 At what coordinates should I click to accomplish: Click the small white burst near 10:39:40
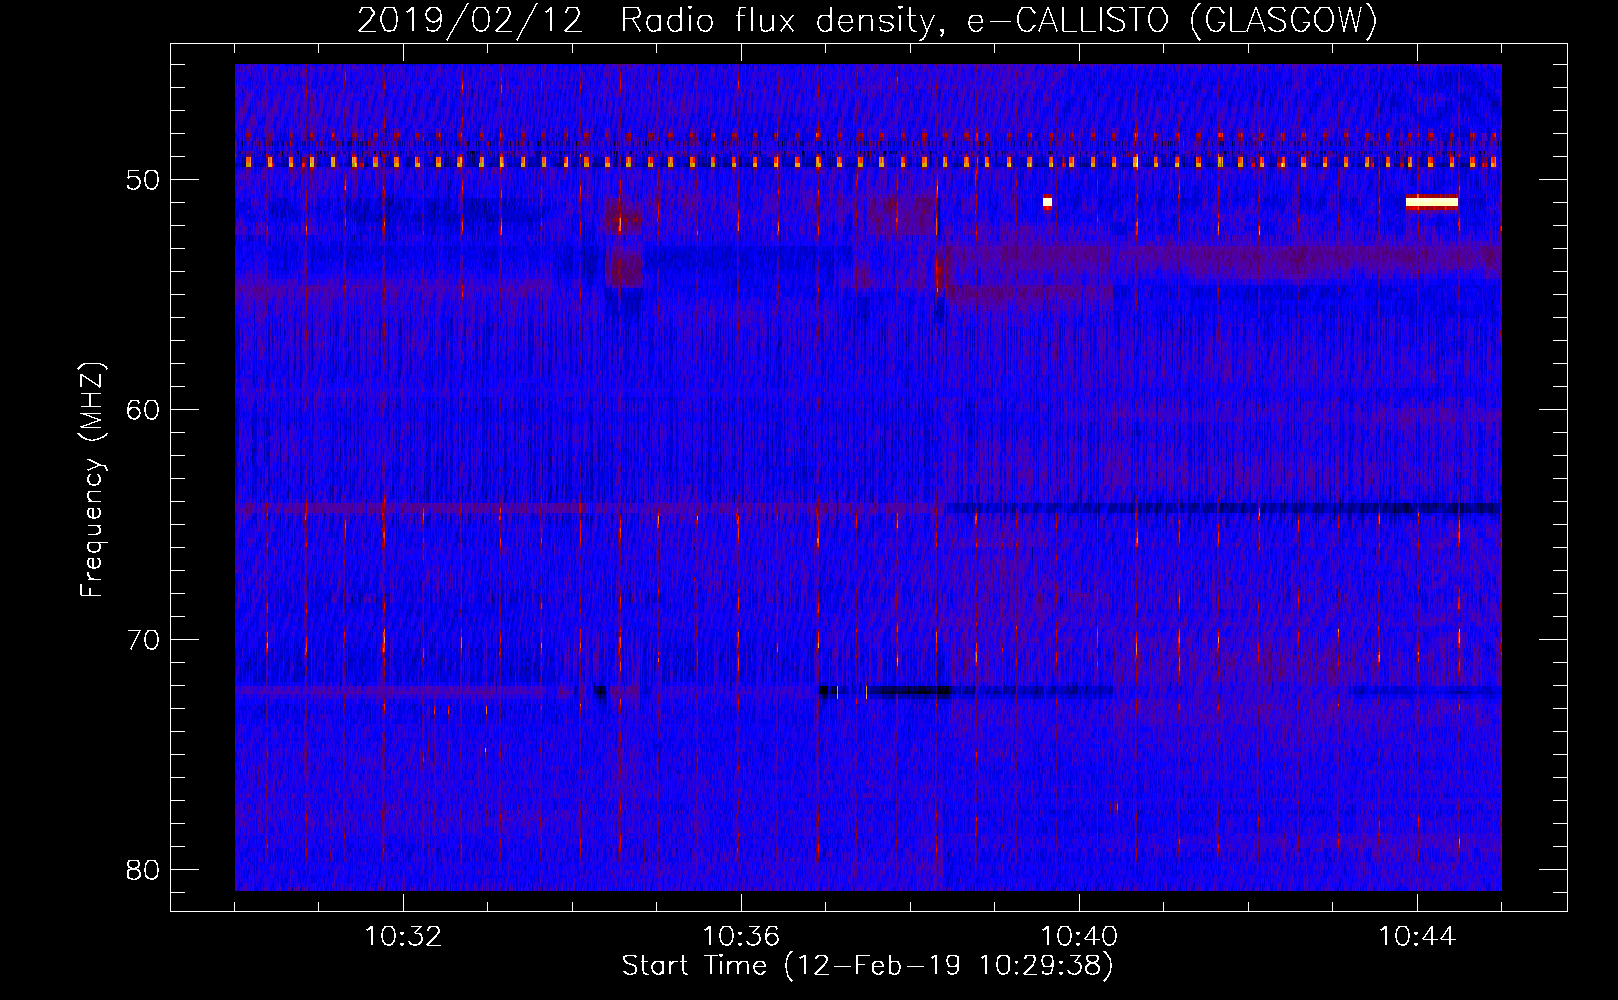point(1047,202)
